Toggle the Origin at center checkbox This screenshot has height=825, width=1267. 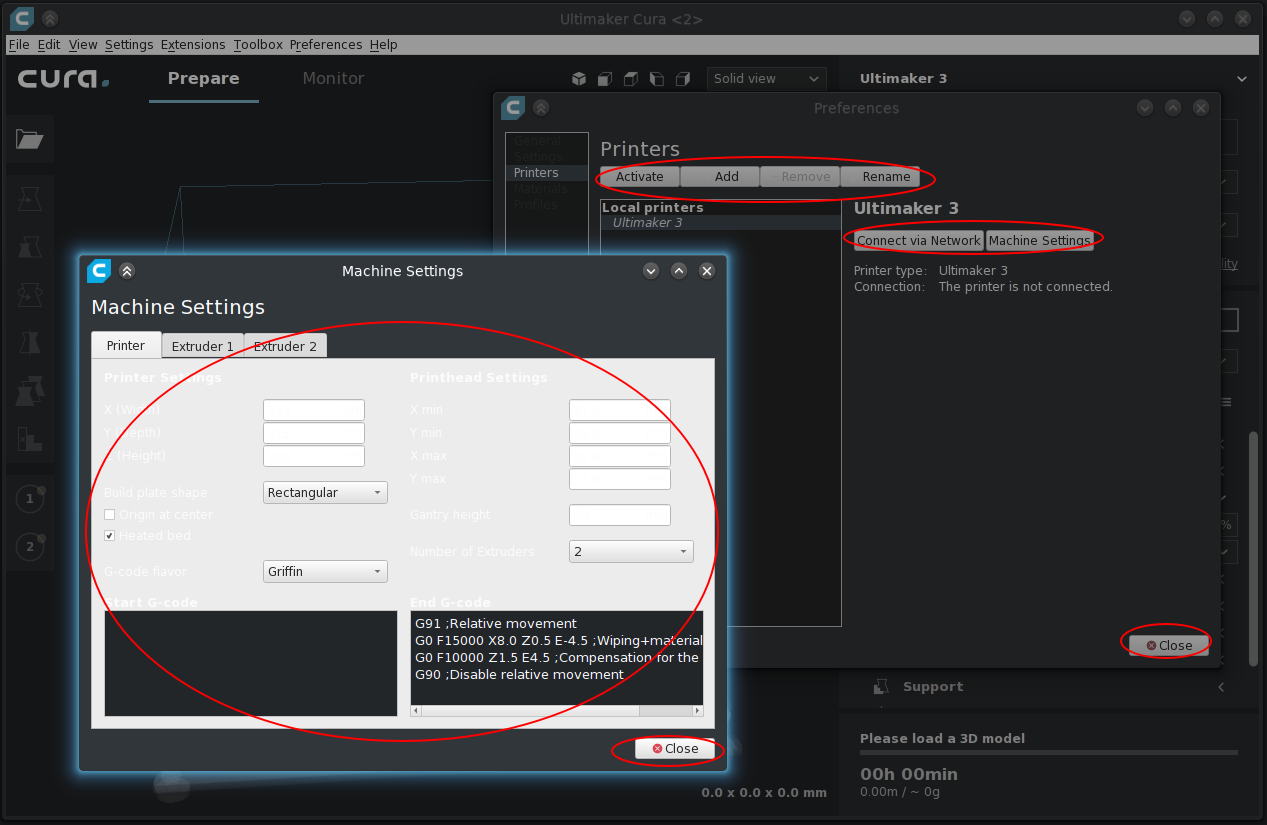110,514
